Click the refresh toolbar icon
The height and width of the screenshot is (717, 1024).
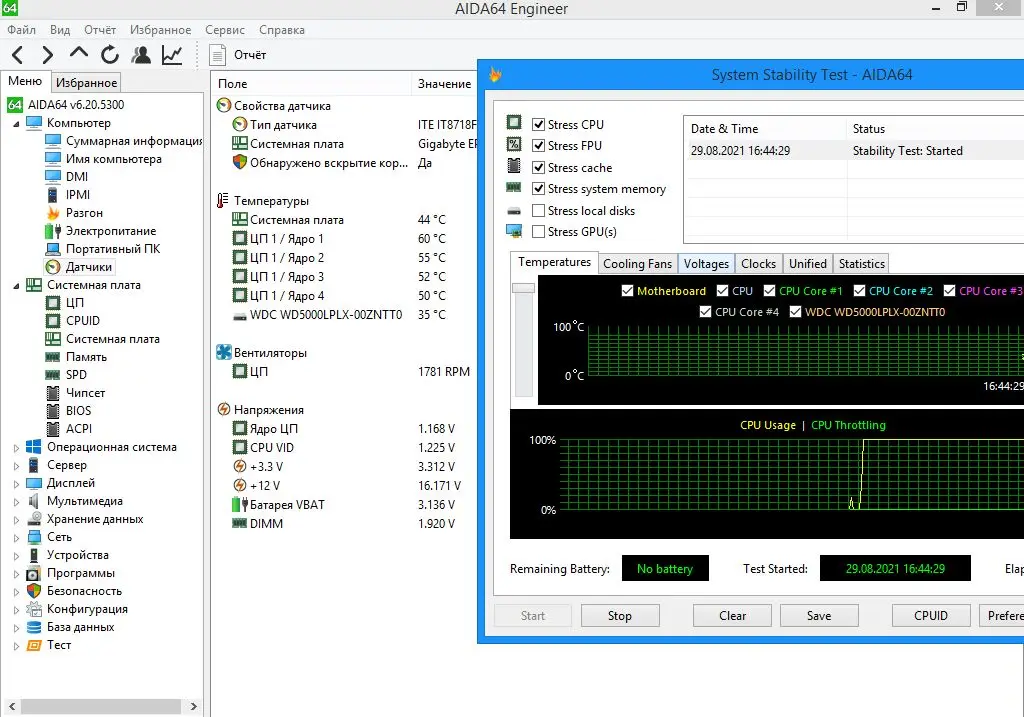click(x=110, y=55)
